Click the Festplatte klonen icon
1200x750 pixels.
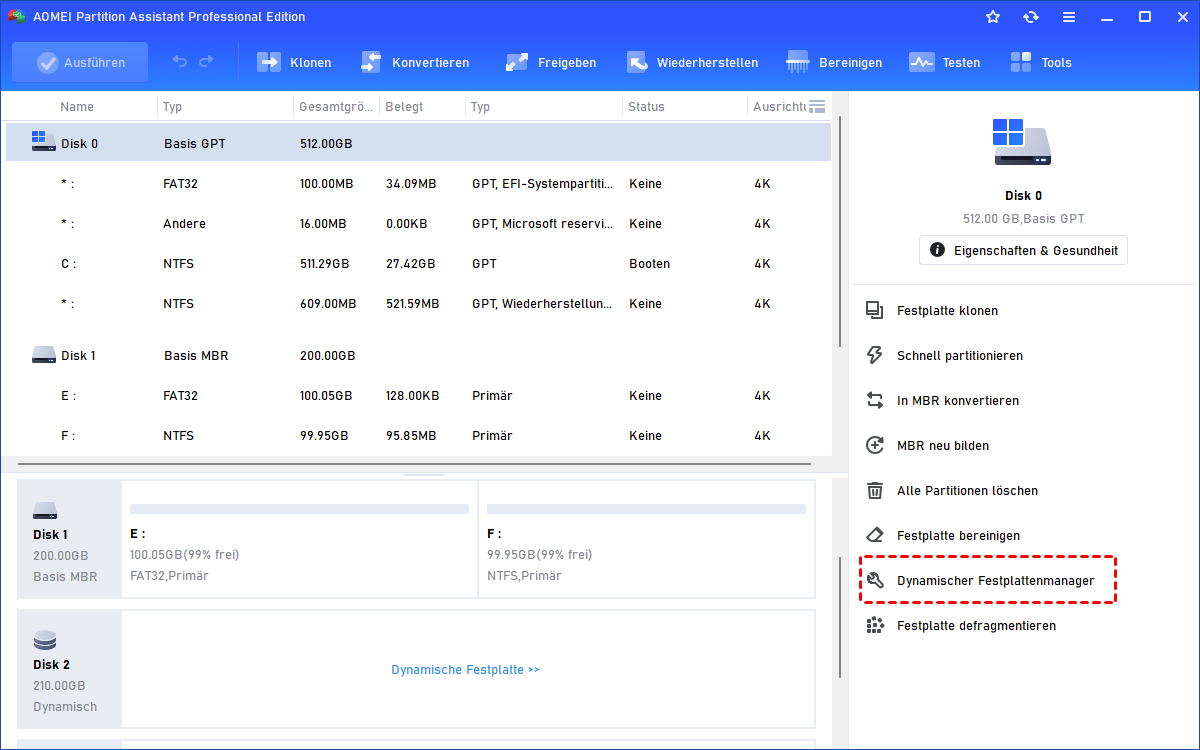(x=875, y=311)
